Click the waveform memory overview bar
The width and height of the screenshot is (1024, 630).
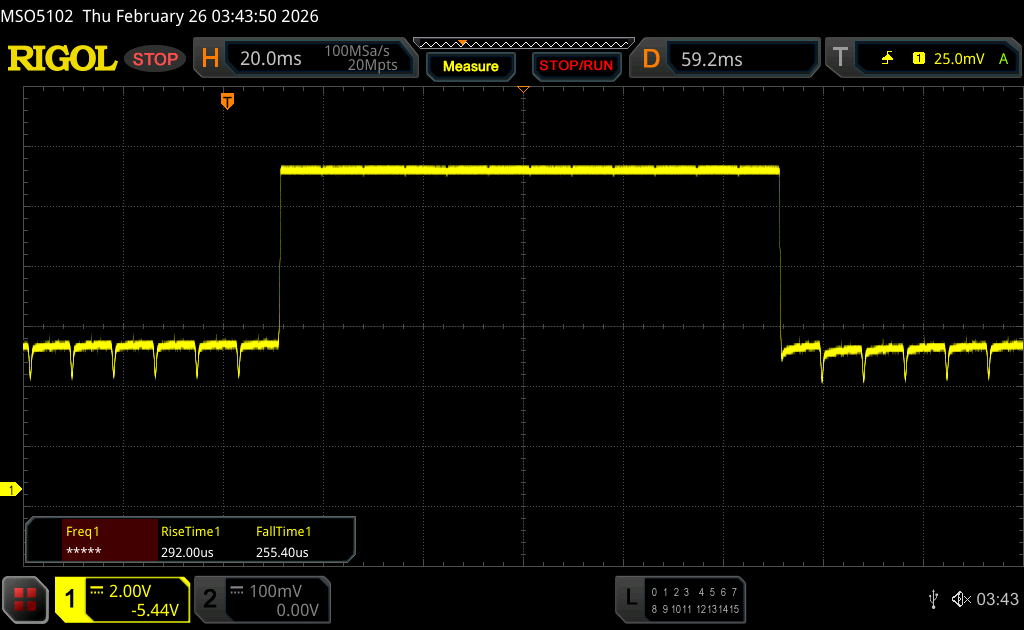(x=523, y=43)
